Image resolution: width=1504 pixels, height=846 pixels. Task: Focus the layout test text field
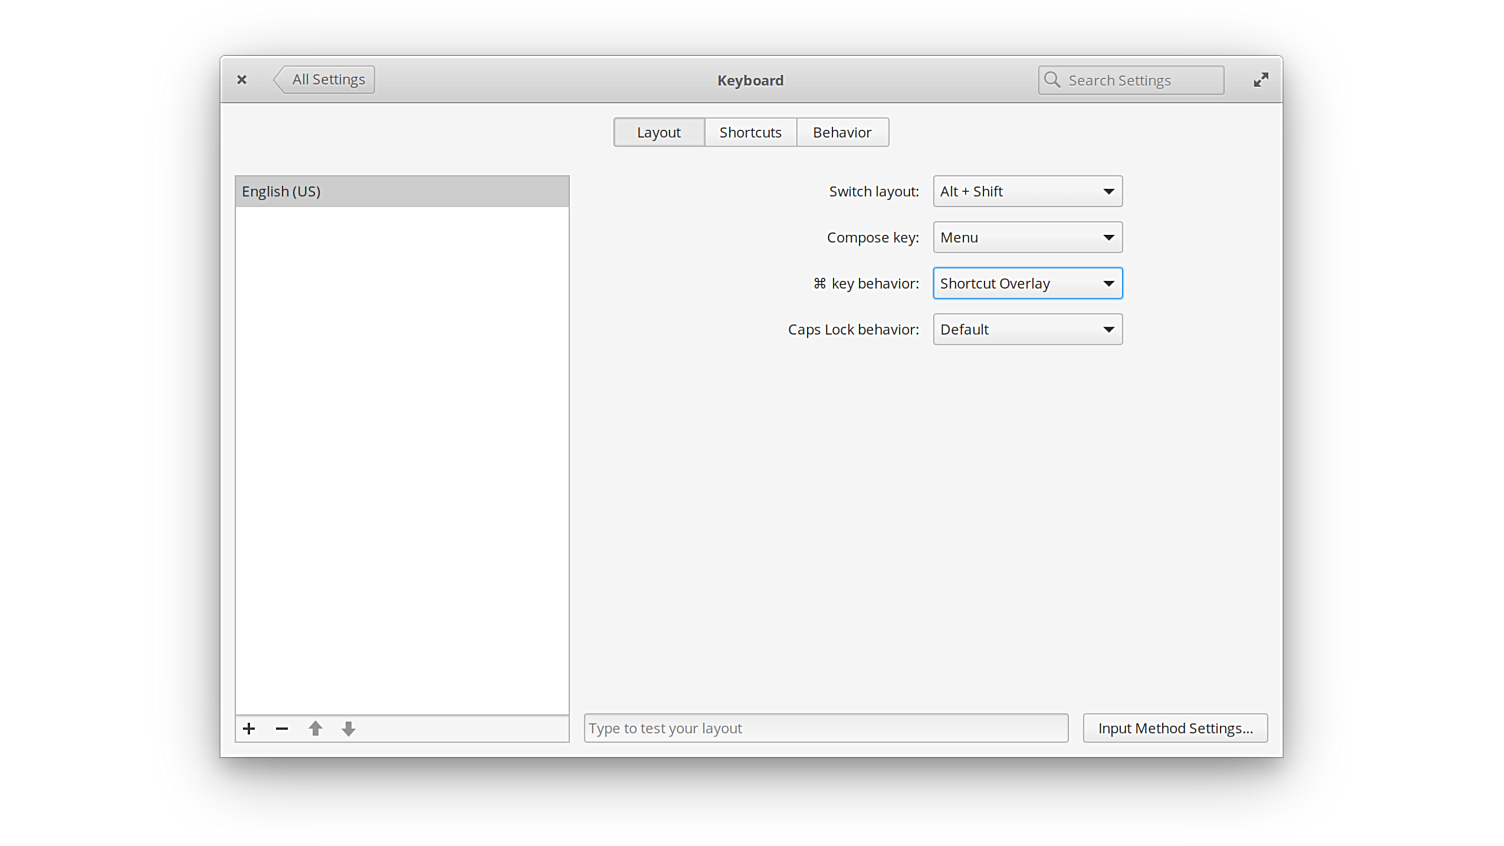(x=826, y=728)
